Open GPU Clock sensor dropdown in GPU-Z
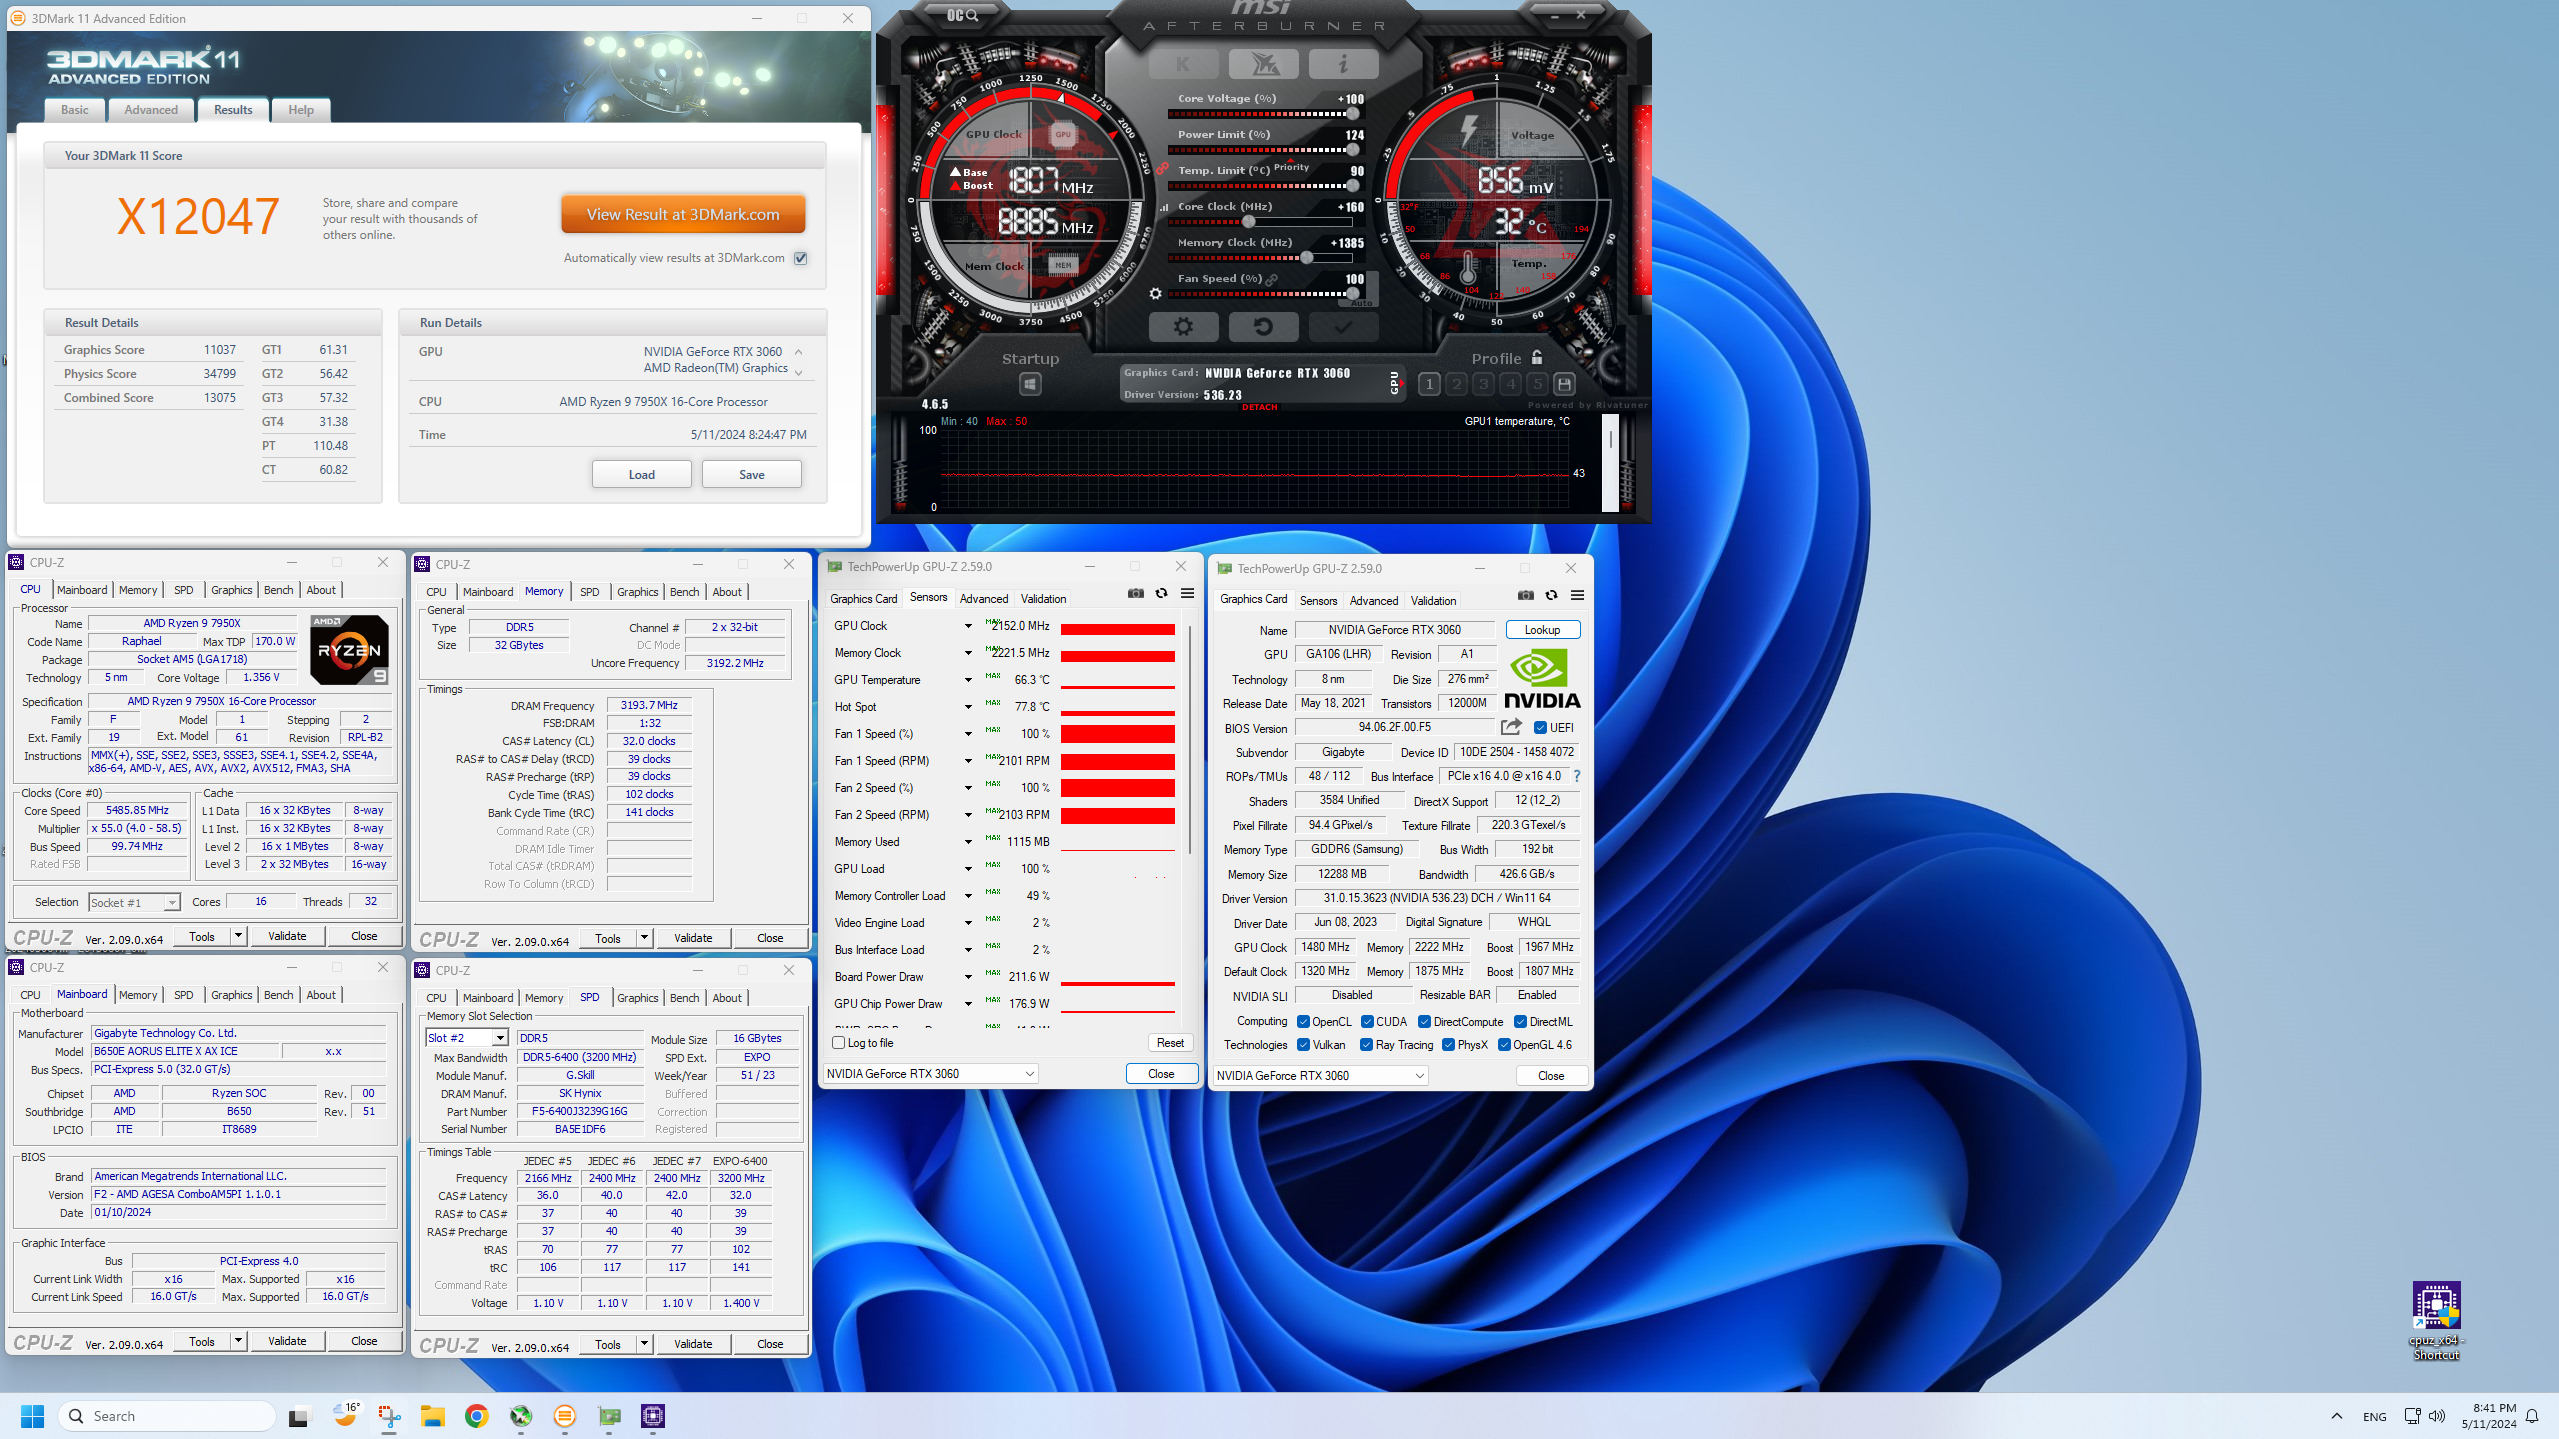Viewport: 2559px width, 1439px height. 968,626
